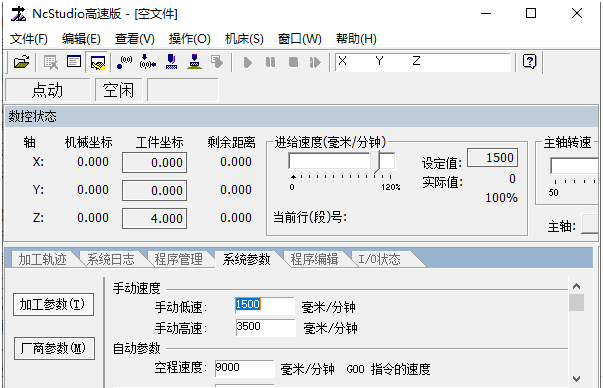Click the feed rate 设定值 1500 button

(493, 158)
